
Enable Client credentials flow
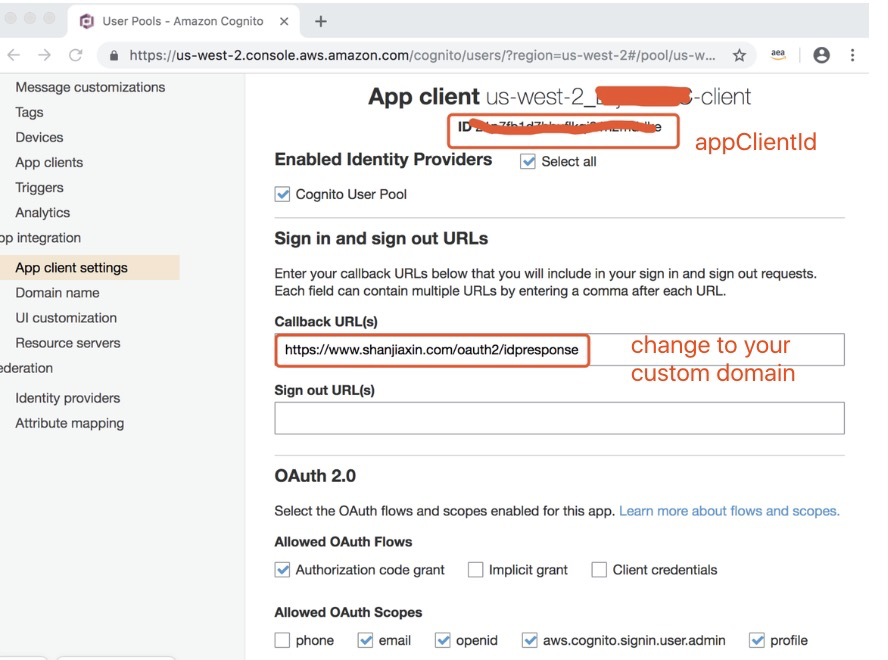[x=599, y=569]
